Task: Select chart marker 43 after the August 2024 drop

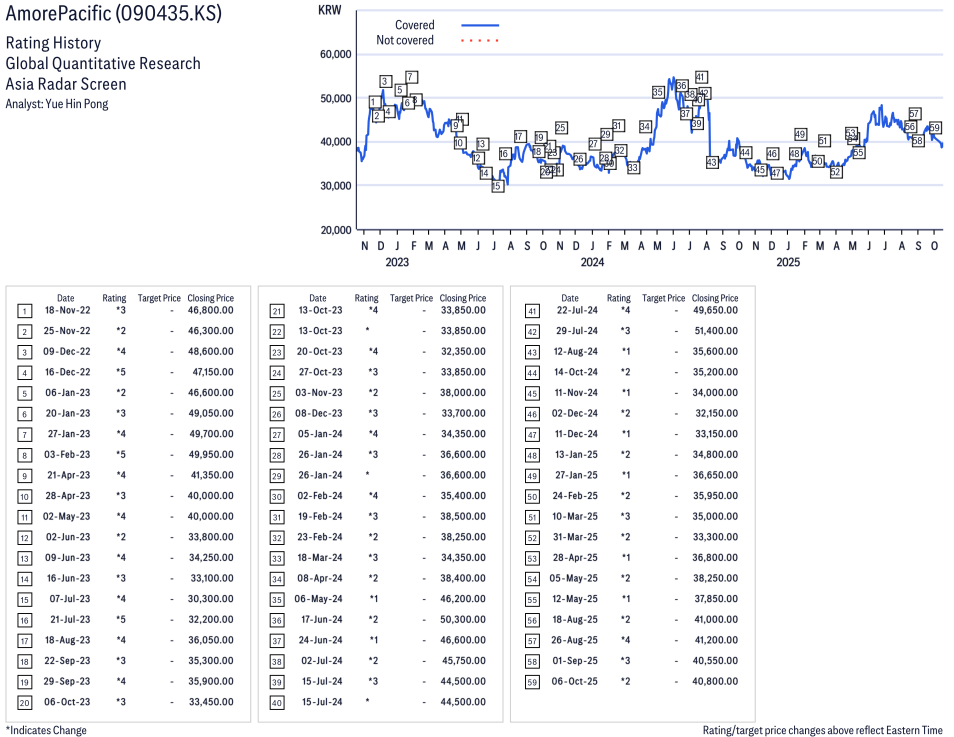Action: (712, 162)
